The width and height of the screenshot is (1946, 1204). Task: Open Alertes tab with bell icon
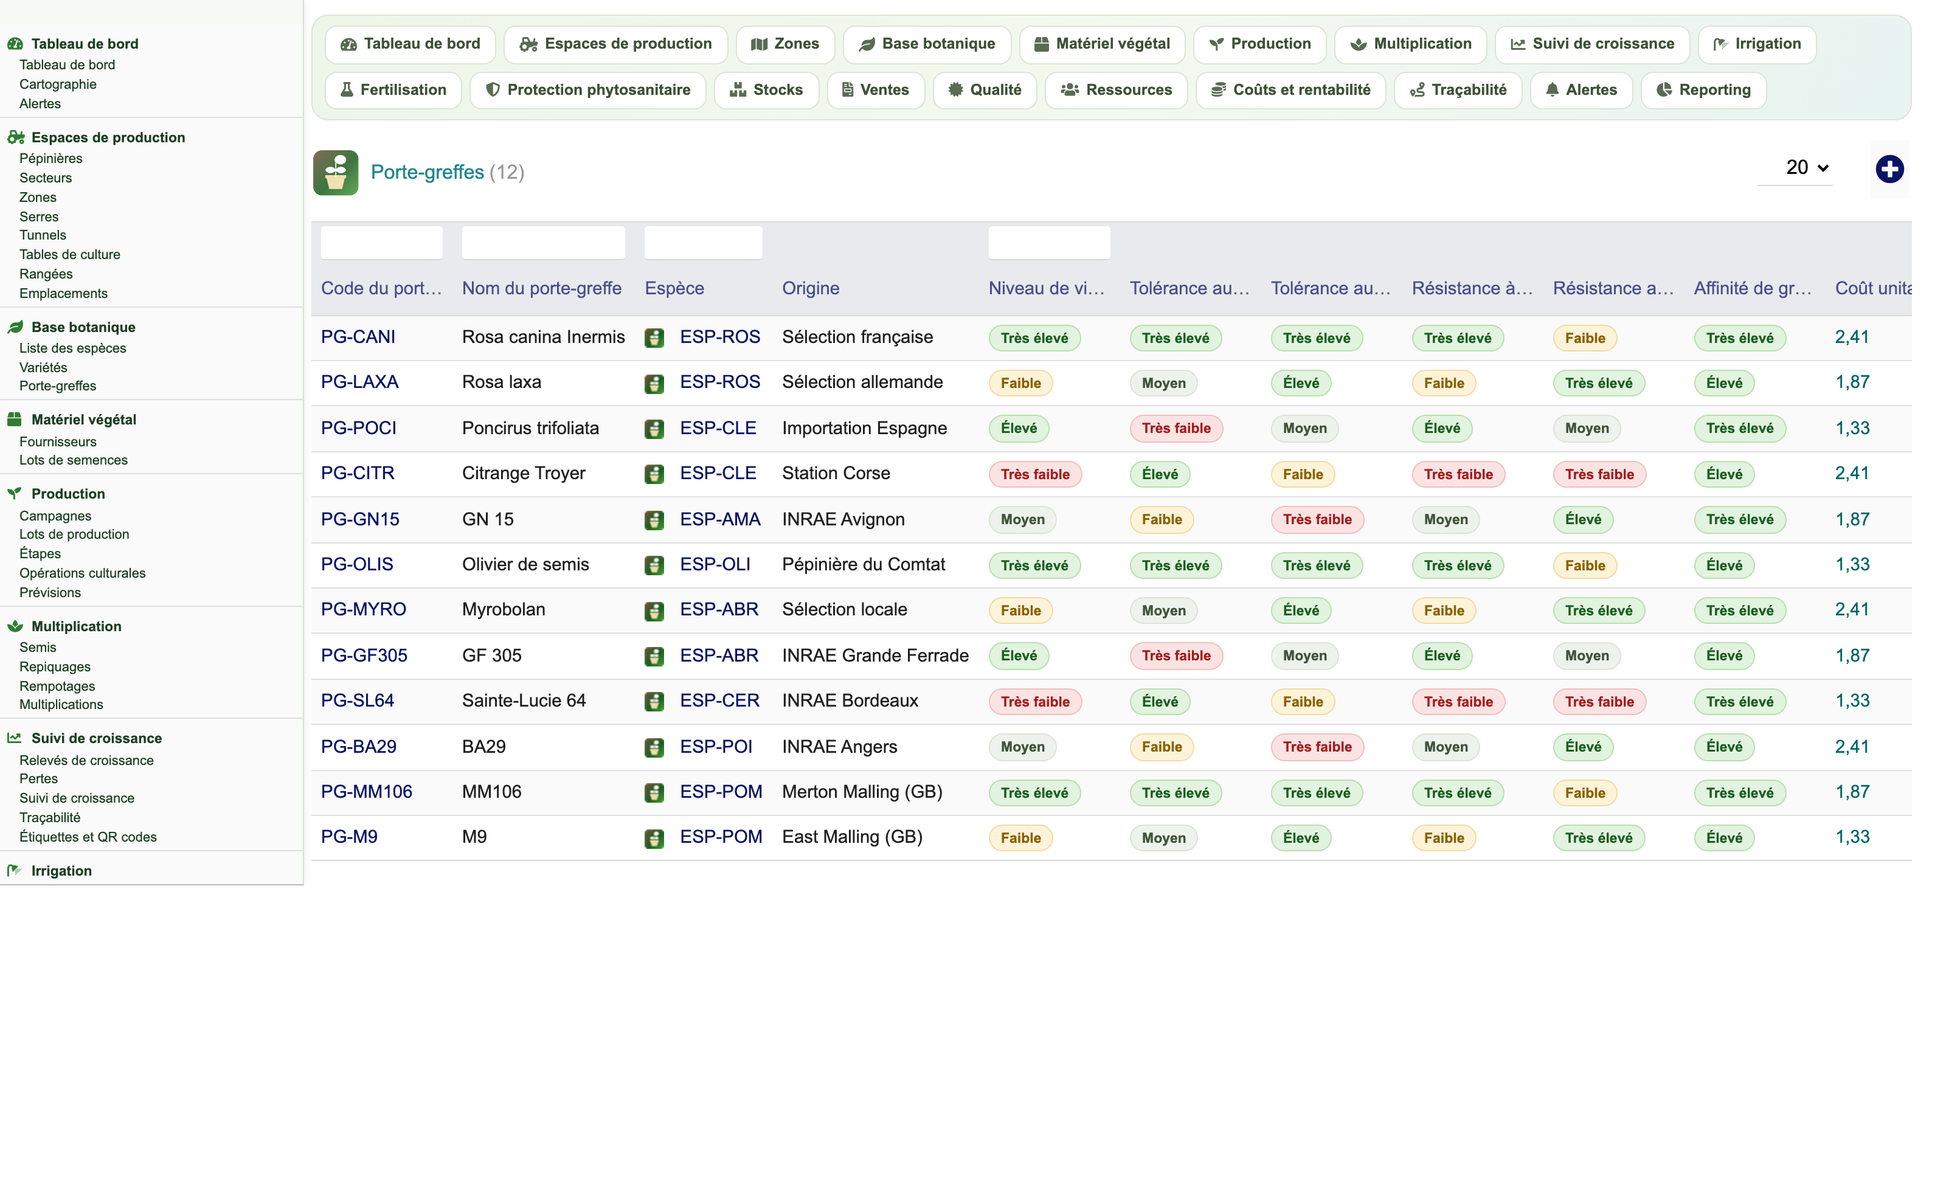pos(1581,90)
